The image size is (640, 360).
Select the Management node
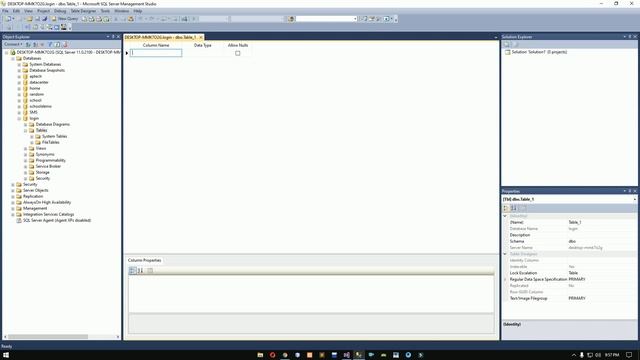35,208
